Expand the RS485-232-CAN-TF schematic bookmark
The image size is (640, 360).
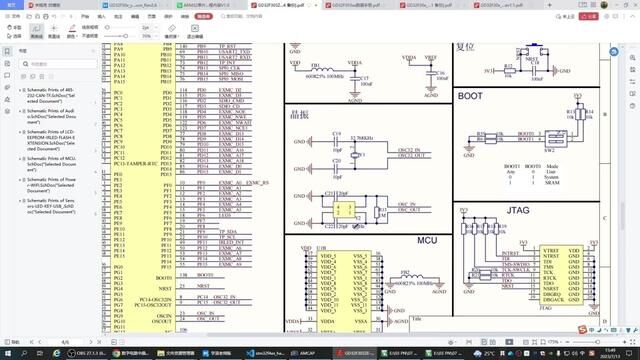20,90
